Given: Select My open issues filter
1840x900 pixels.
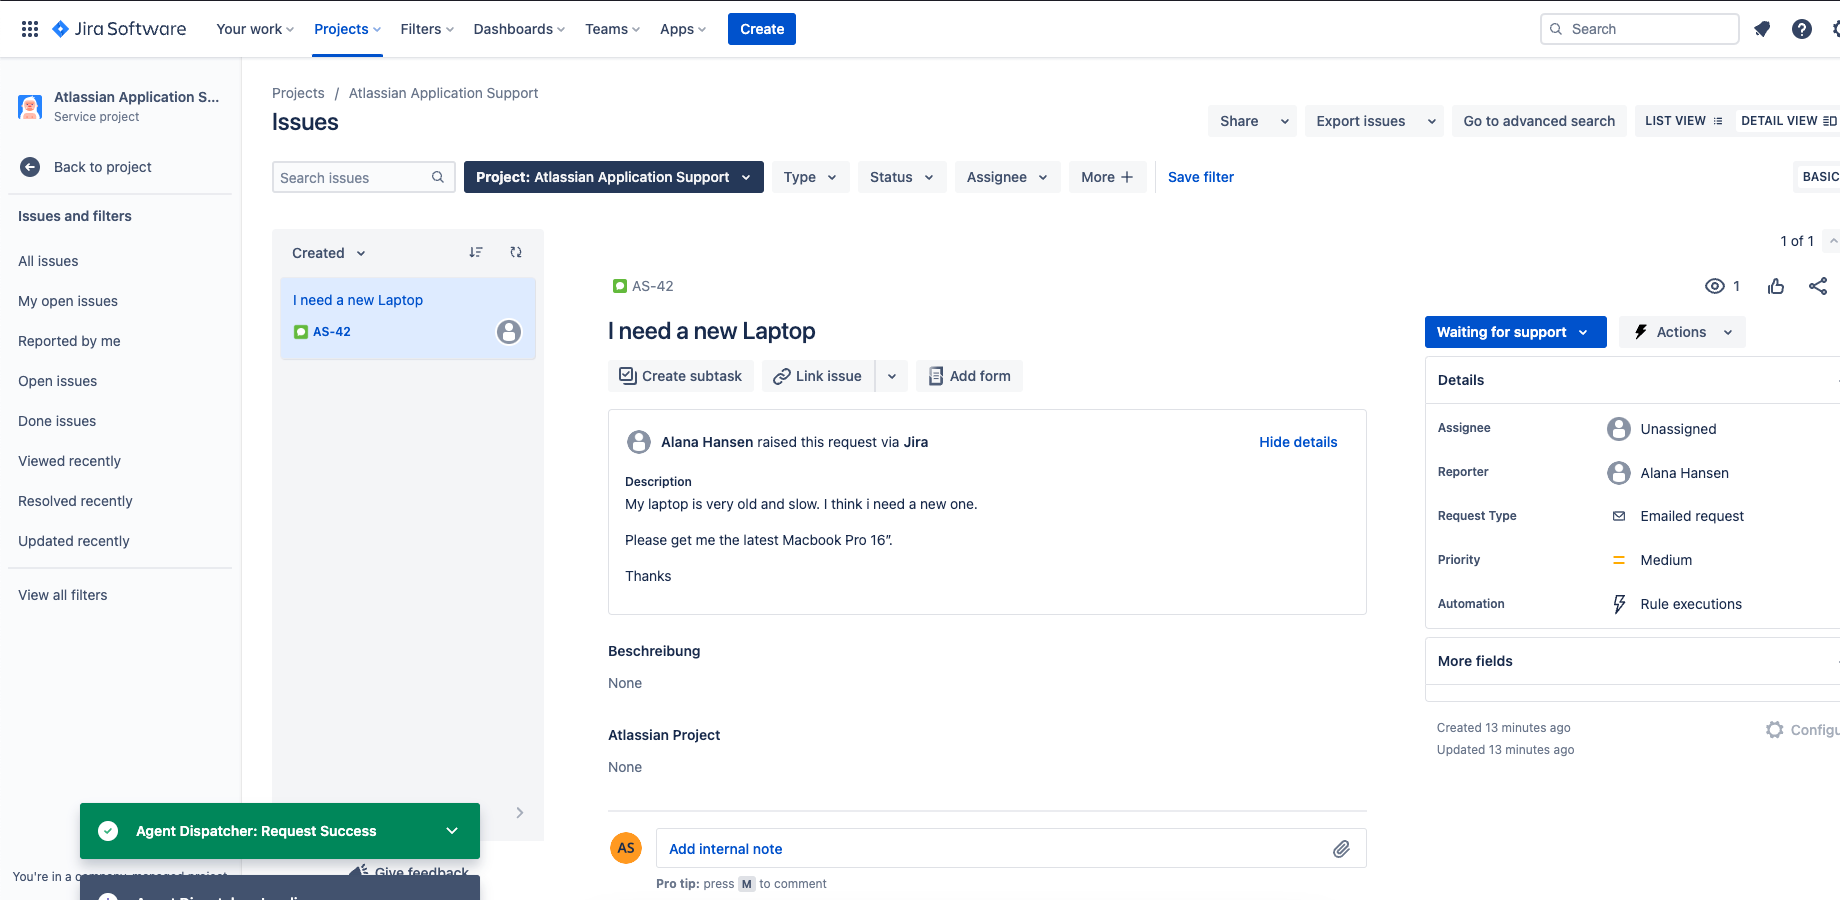Looking at the screenshot, I should (68, 301).
